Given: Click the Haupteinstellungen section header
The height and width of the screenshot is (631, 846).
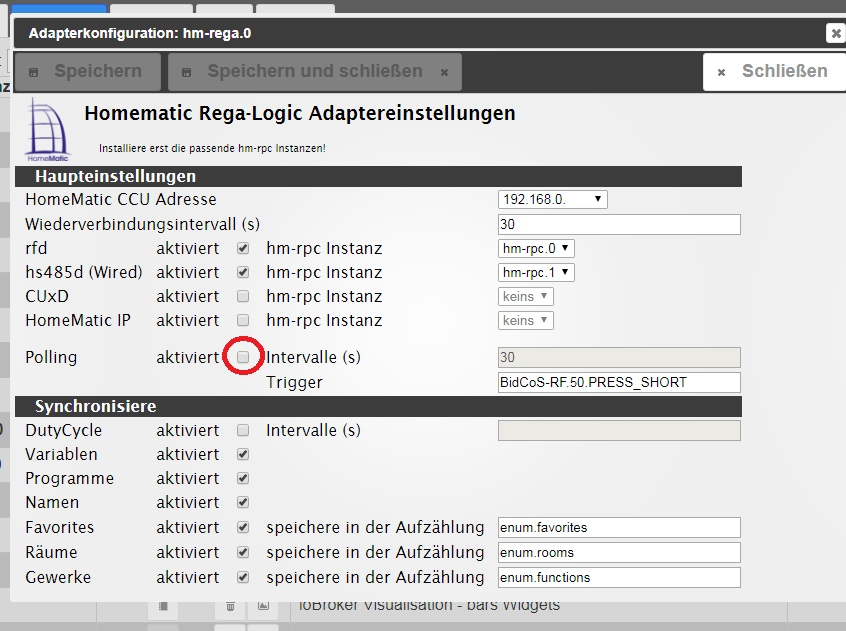Looking at the screenshot, I should pos(378,176).
